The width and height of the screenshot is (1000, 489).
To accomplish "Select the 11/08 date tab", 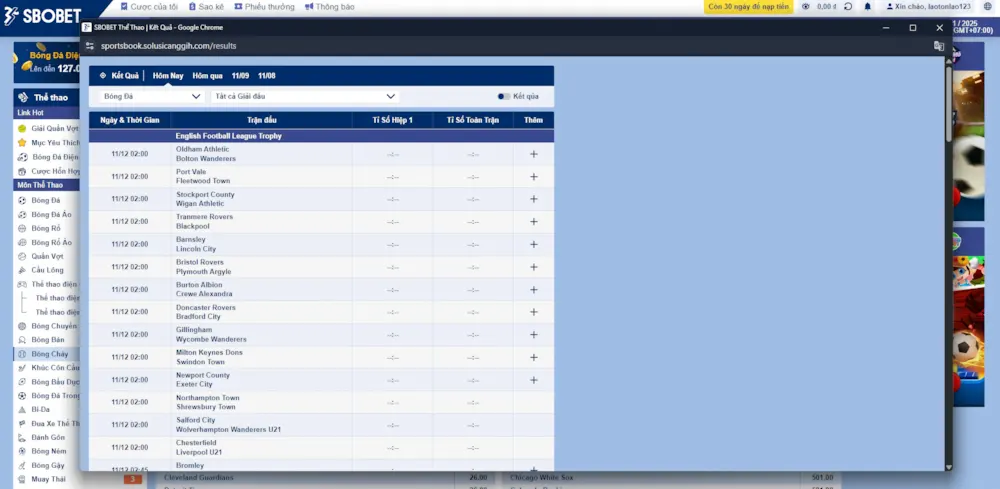I will click(267, 76).
